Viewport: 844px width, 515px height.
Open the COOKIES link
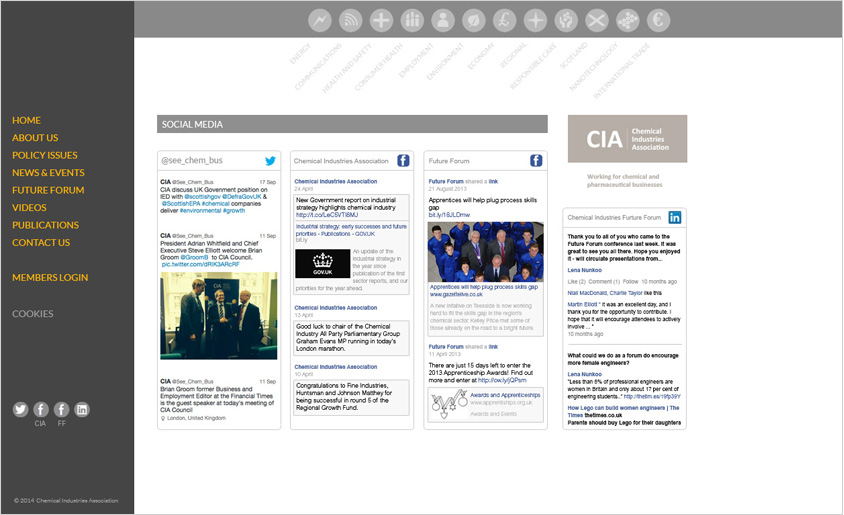coord(33,314)
